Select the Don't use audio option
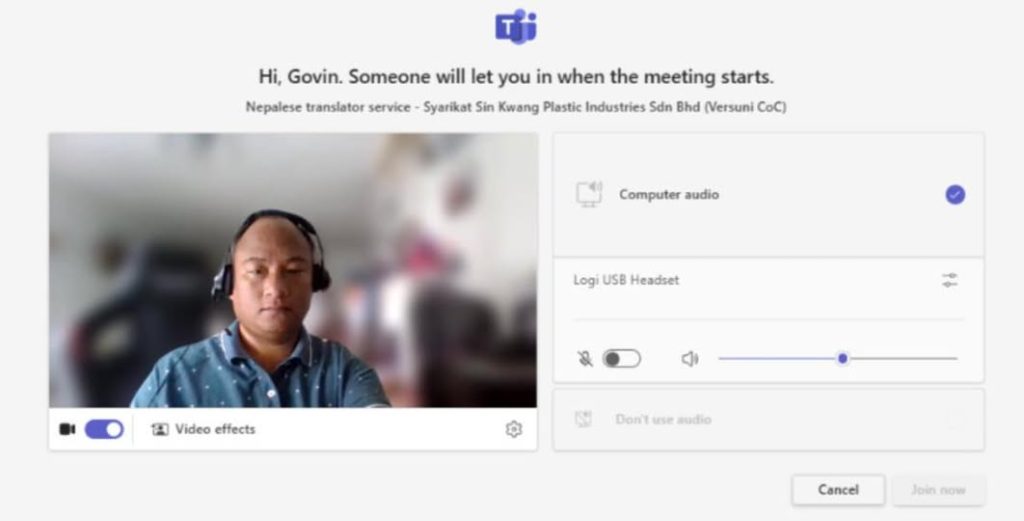This screenshot has height=521, width=1024. pyautogui.click(x=768, y=419)
